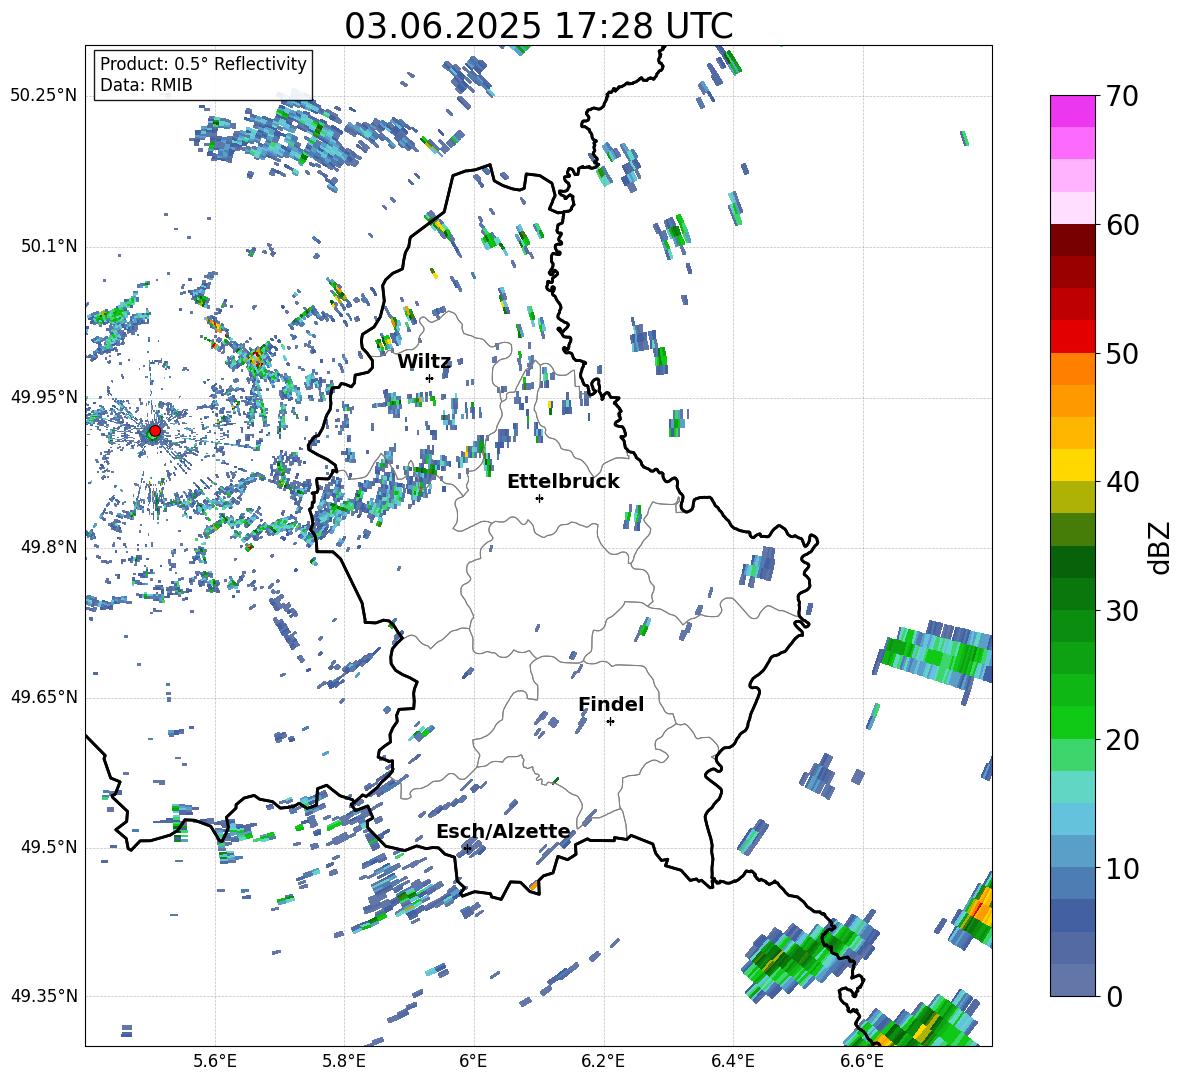Click the orange colorbar segment below 50
Image resolution: width=1184 pixels, height=1081 pixels.
tap(1072, 368)
